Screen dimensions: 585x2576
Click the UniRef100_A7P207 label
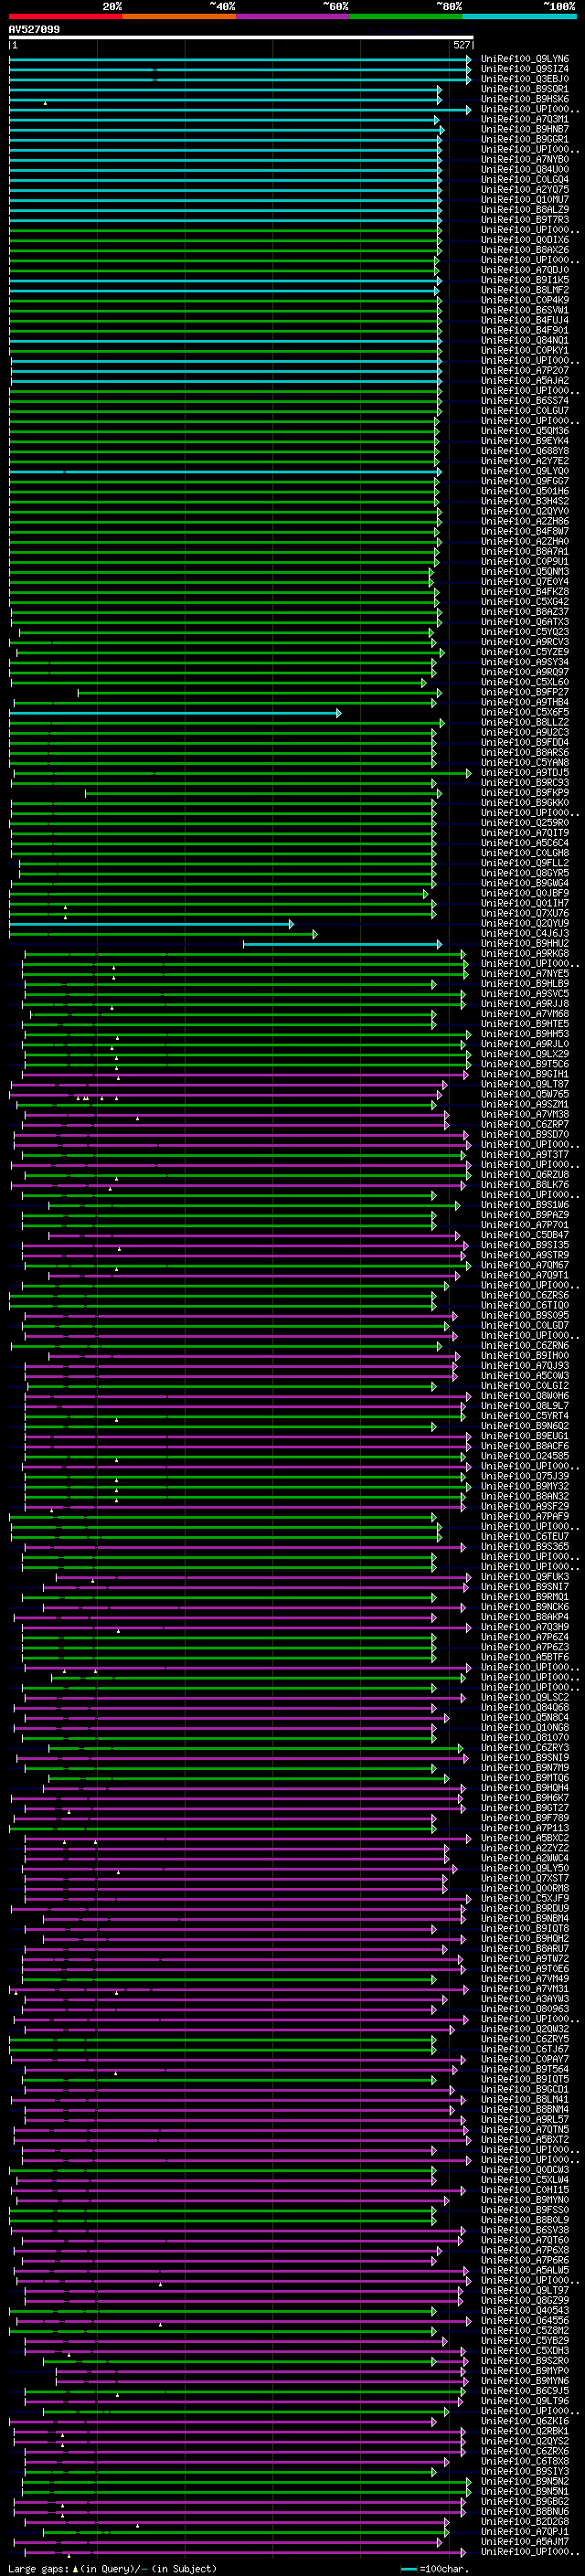(x=525, y=370)
